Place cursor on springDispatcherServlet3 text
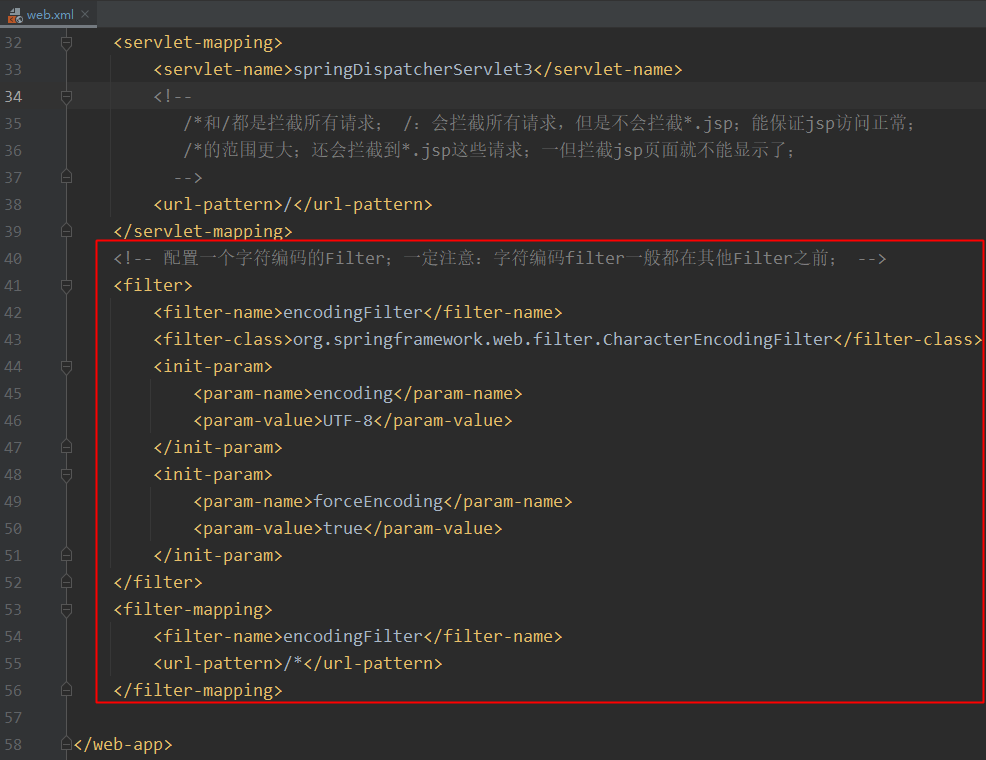This screenshot has height=760, width=986. 413,70
